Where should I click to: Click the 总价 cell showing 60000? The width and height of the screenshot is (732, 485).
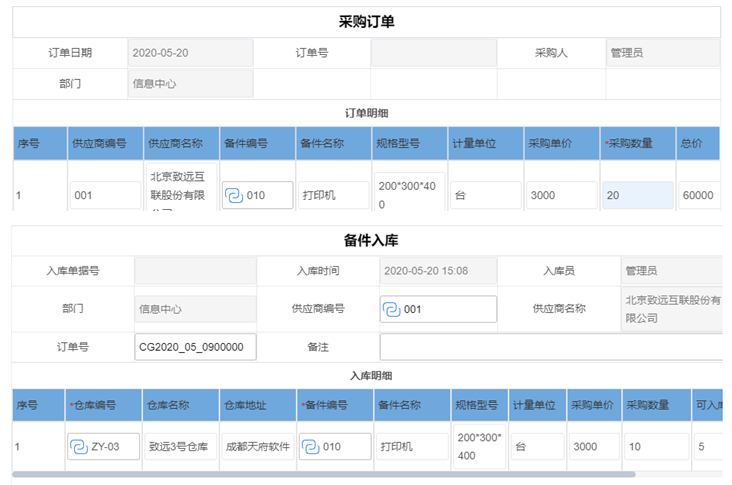(698, 195)
